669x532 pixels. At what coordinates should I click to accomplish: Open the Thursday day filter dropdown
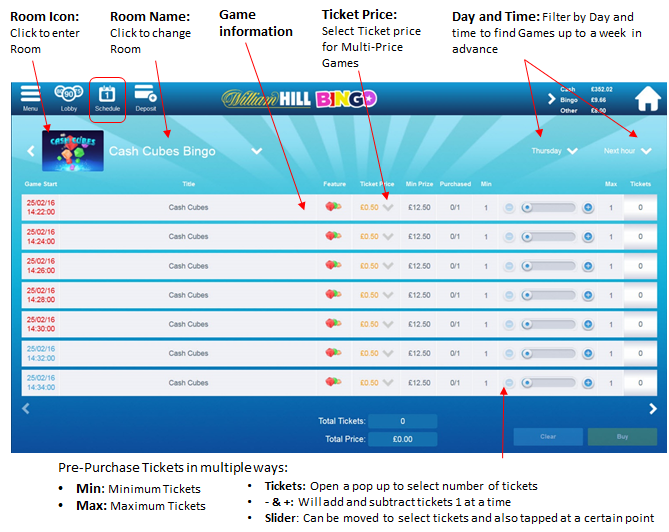click(x=572, y=151)
